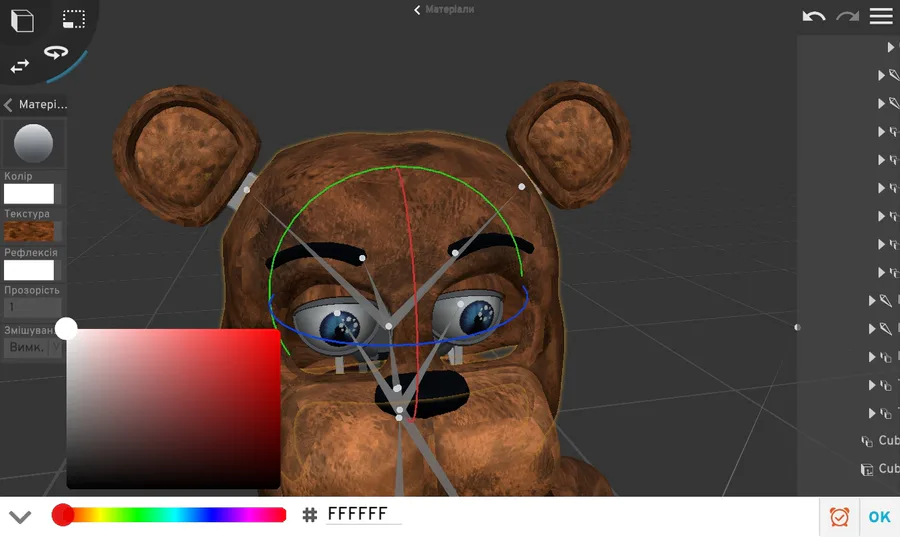Select the cube object mode icon
900x537 pixels.
(22, 21)
